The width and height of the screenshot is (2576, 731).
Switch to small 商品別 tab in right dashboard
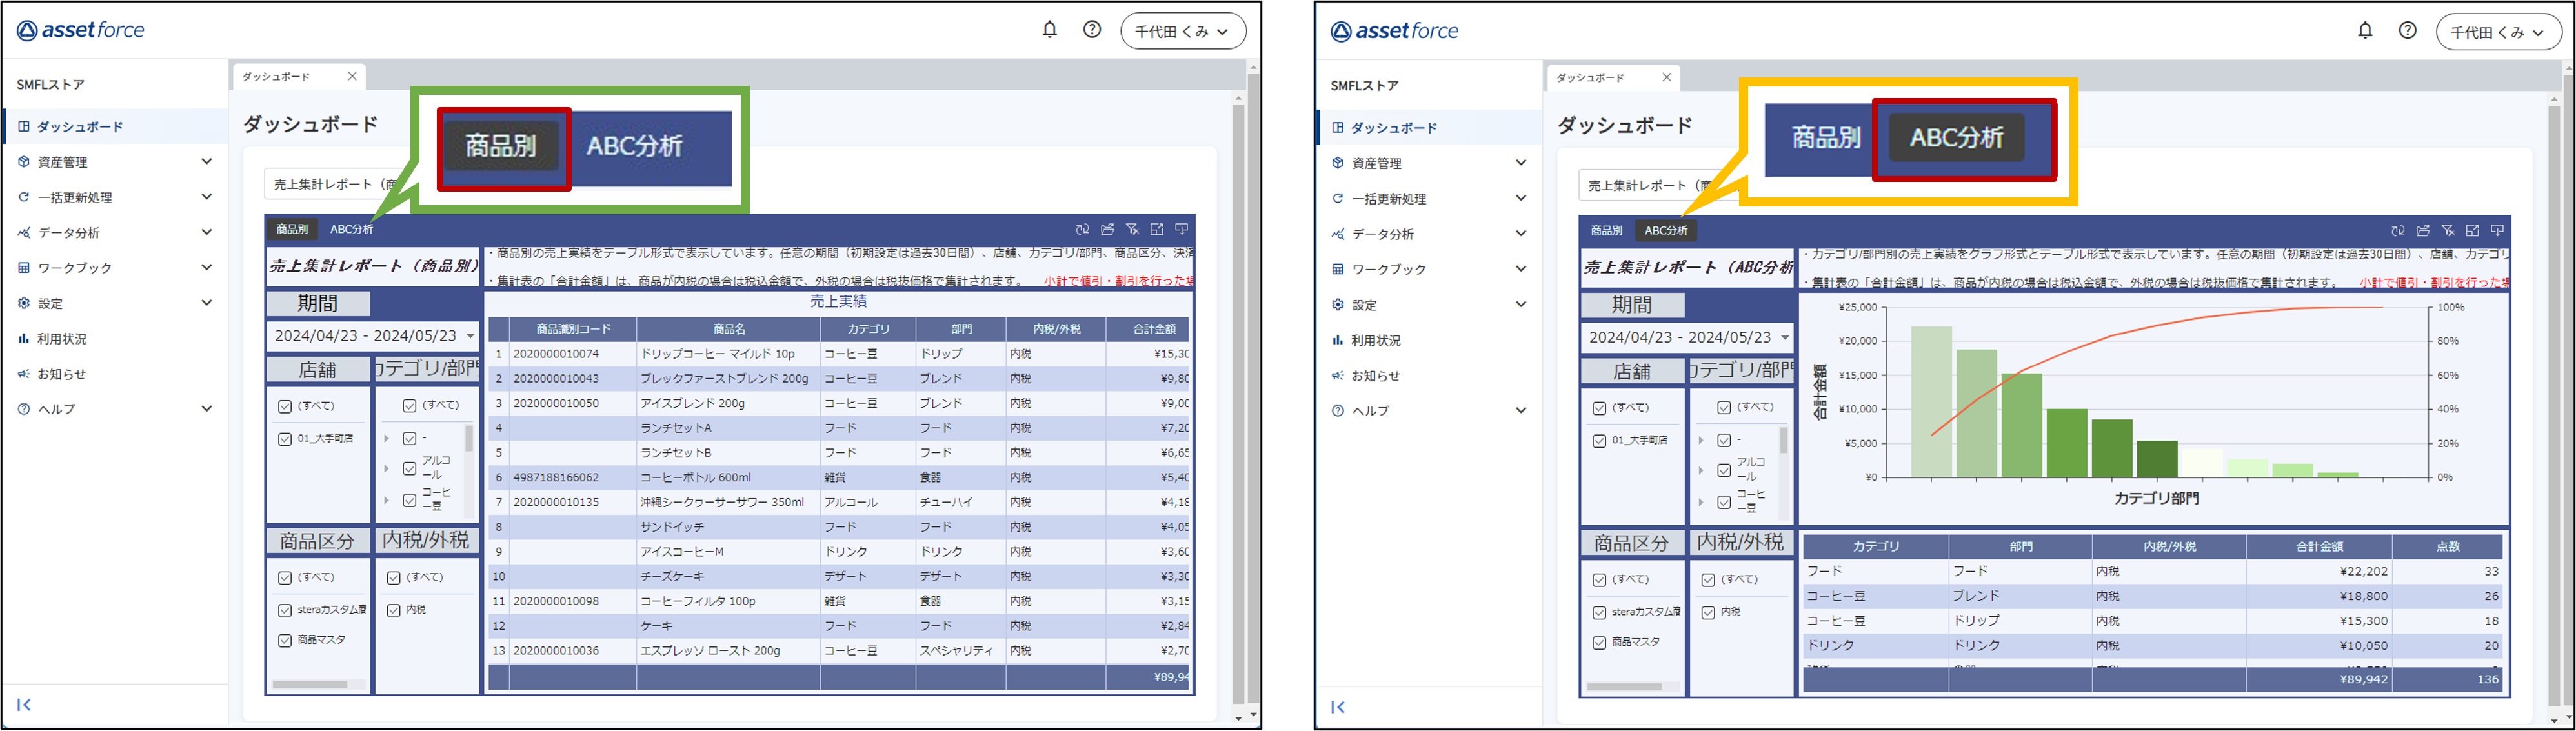(1606, 230)
